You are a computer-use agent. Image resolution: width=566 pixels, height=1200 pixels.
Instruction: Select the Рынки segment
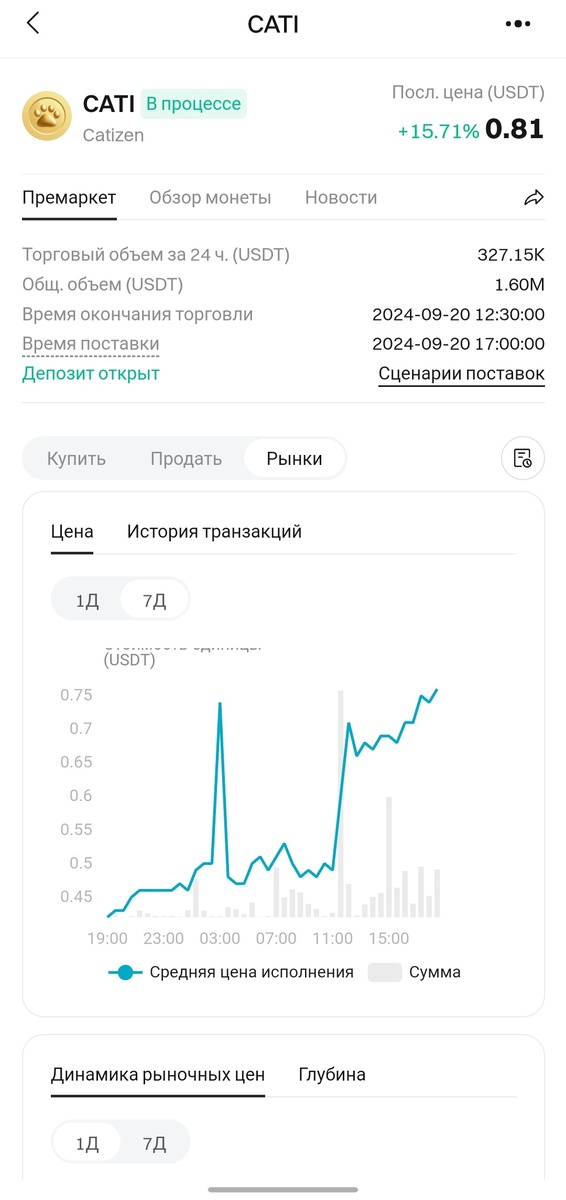pyautogui.click(x=294, y=459)
